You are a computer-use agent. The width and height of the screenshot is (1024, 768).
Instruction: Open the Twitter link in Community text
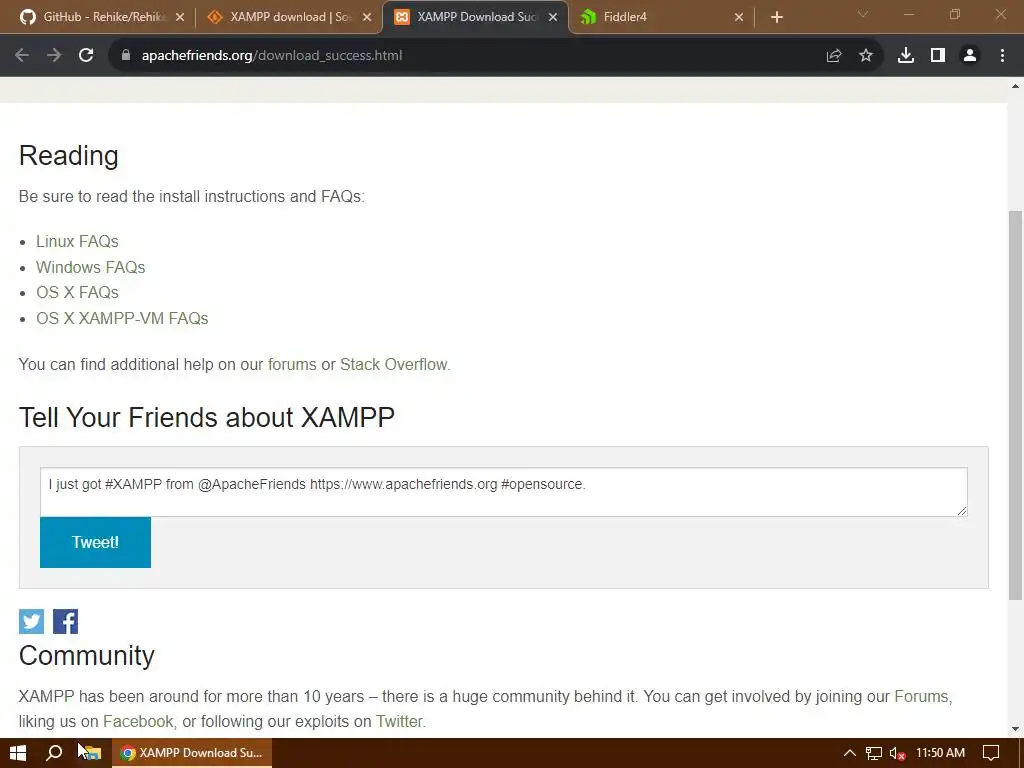400,722
